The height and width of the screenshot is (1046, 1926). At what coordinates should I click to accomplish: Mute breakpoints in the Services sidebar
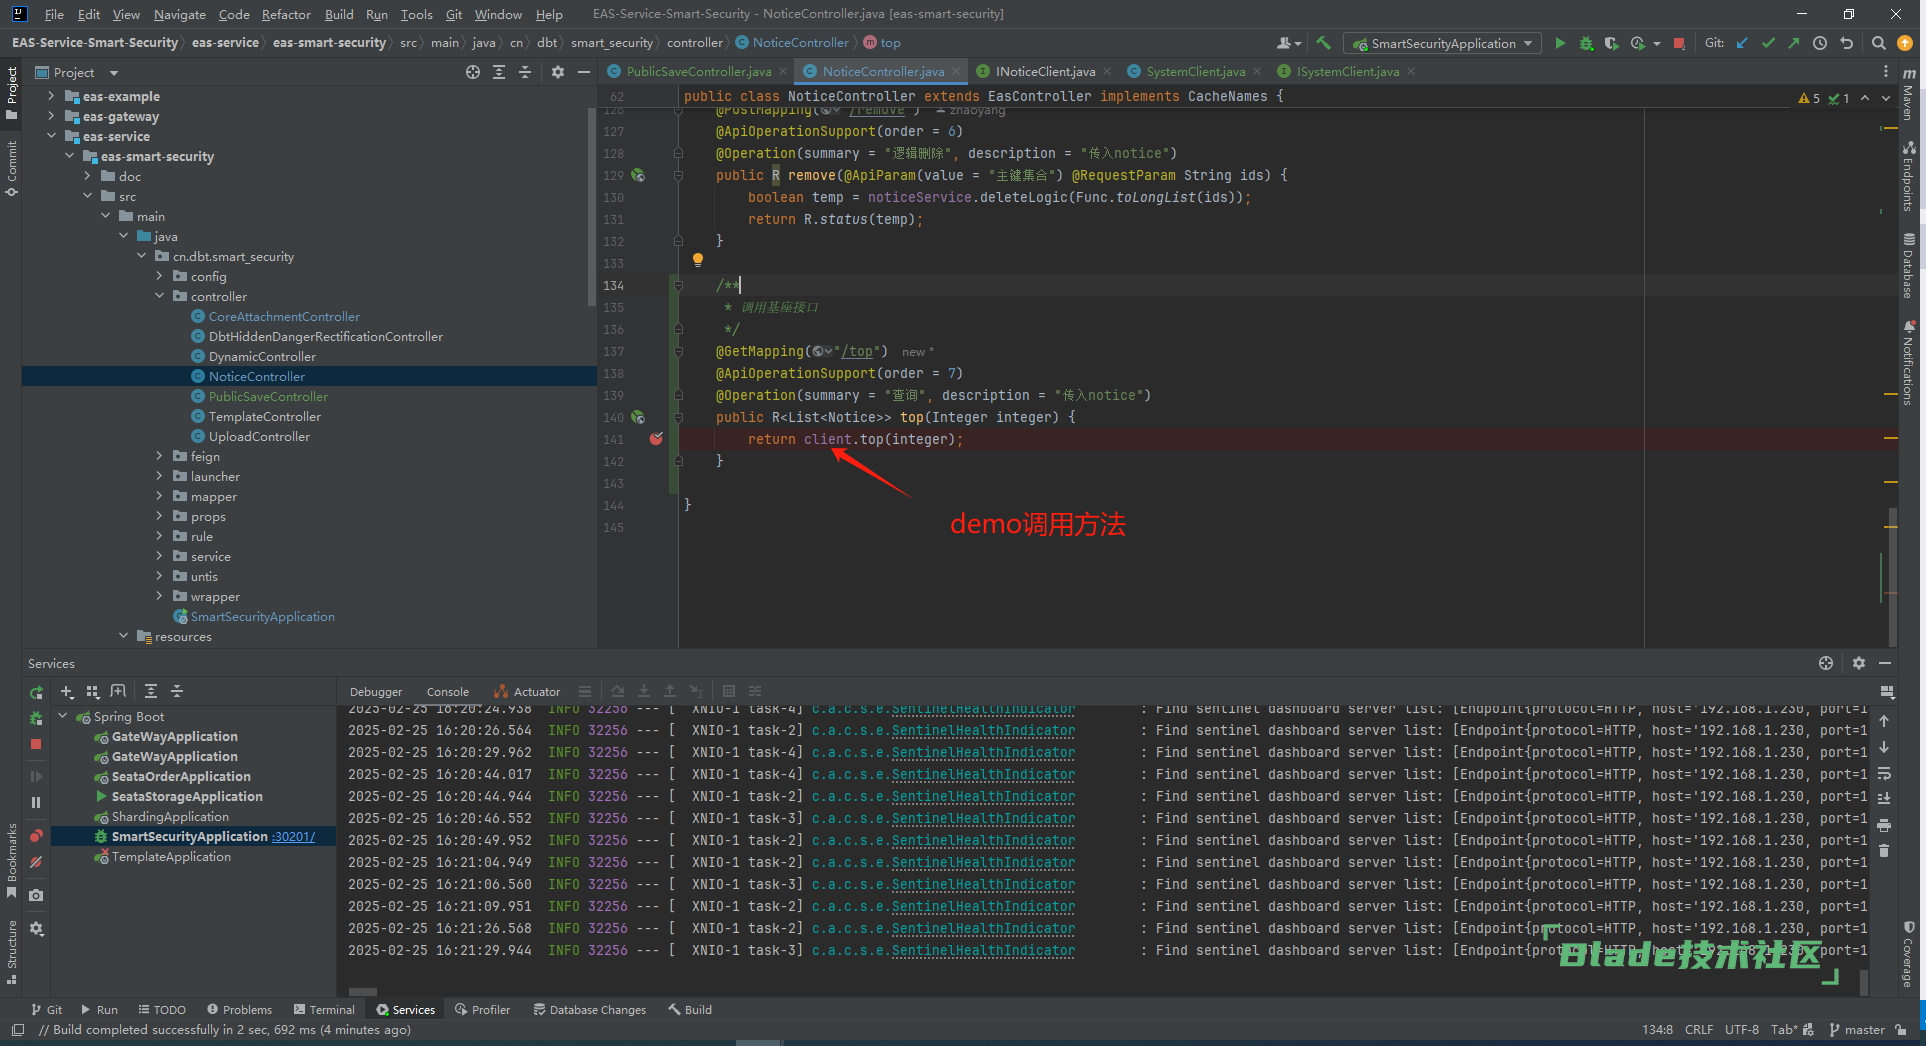point(36,862)
